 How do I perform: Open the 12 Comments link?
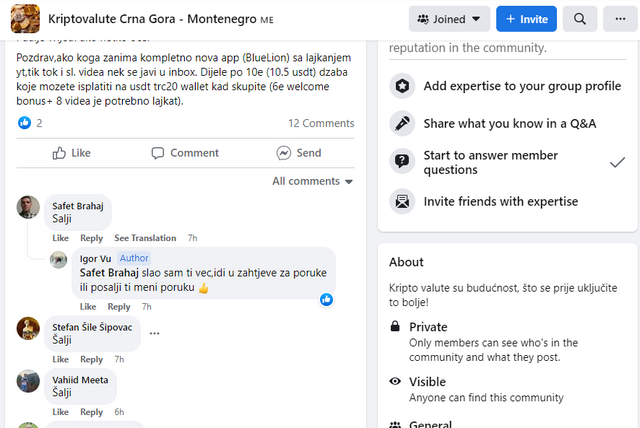[x=321, y=123]
